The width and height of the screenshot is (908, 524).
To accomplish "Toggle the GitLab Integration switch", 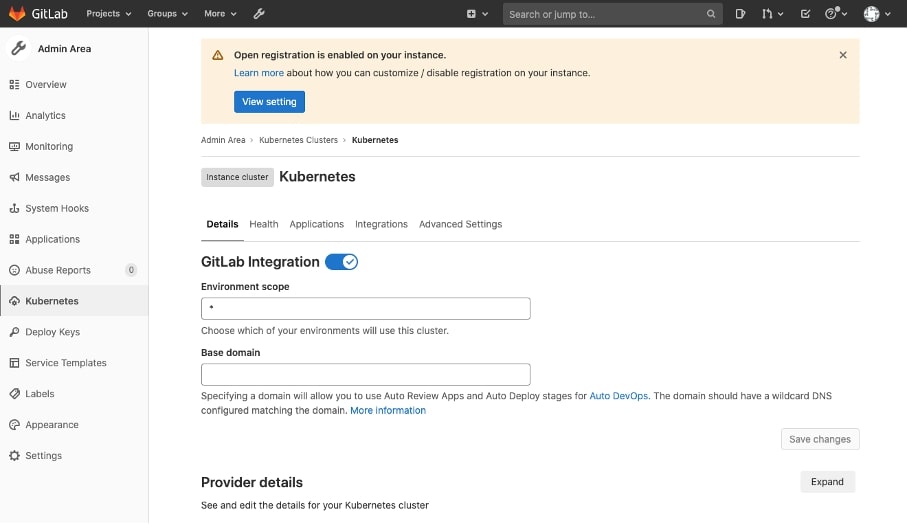I will [x=341, y=262].
